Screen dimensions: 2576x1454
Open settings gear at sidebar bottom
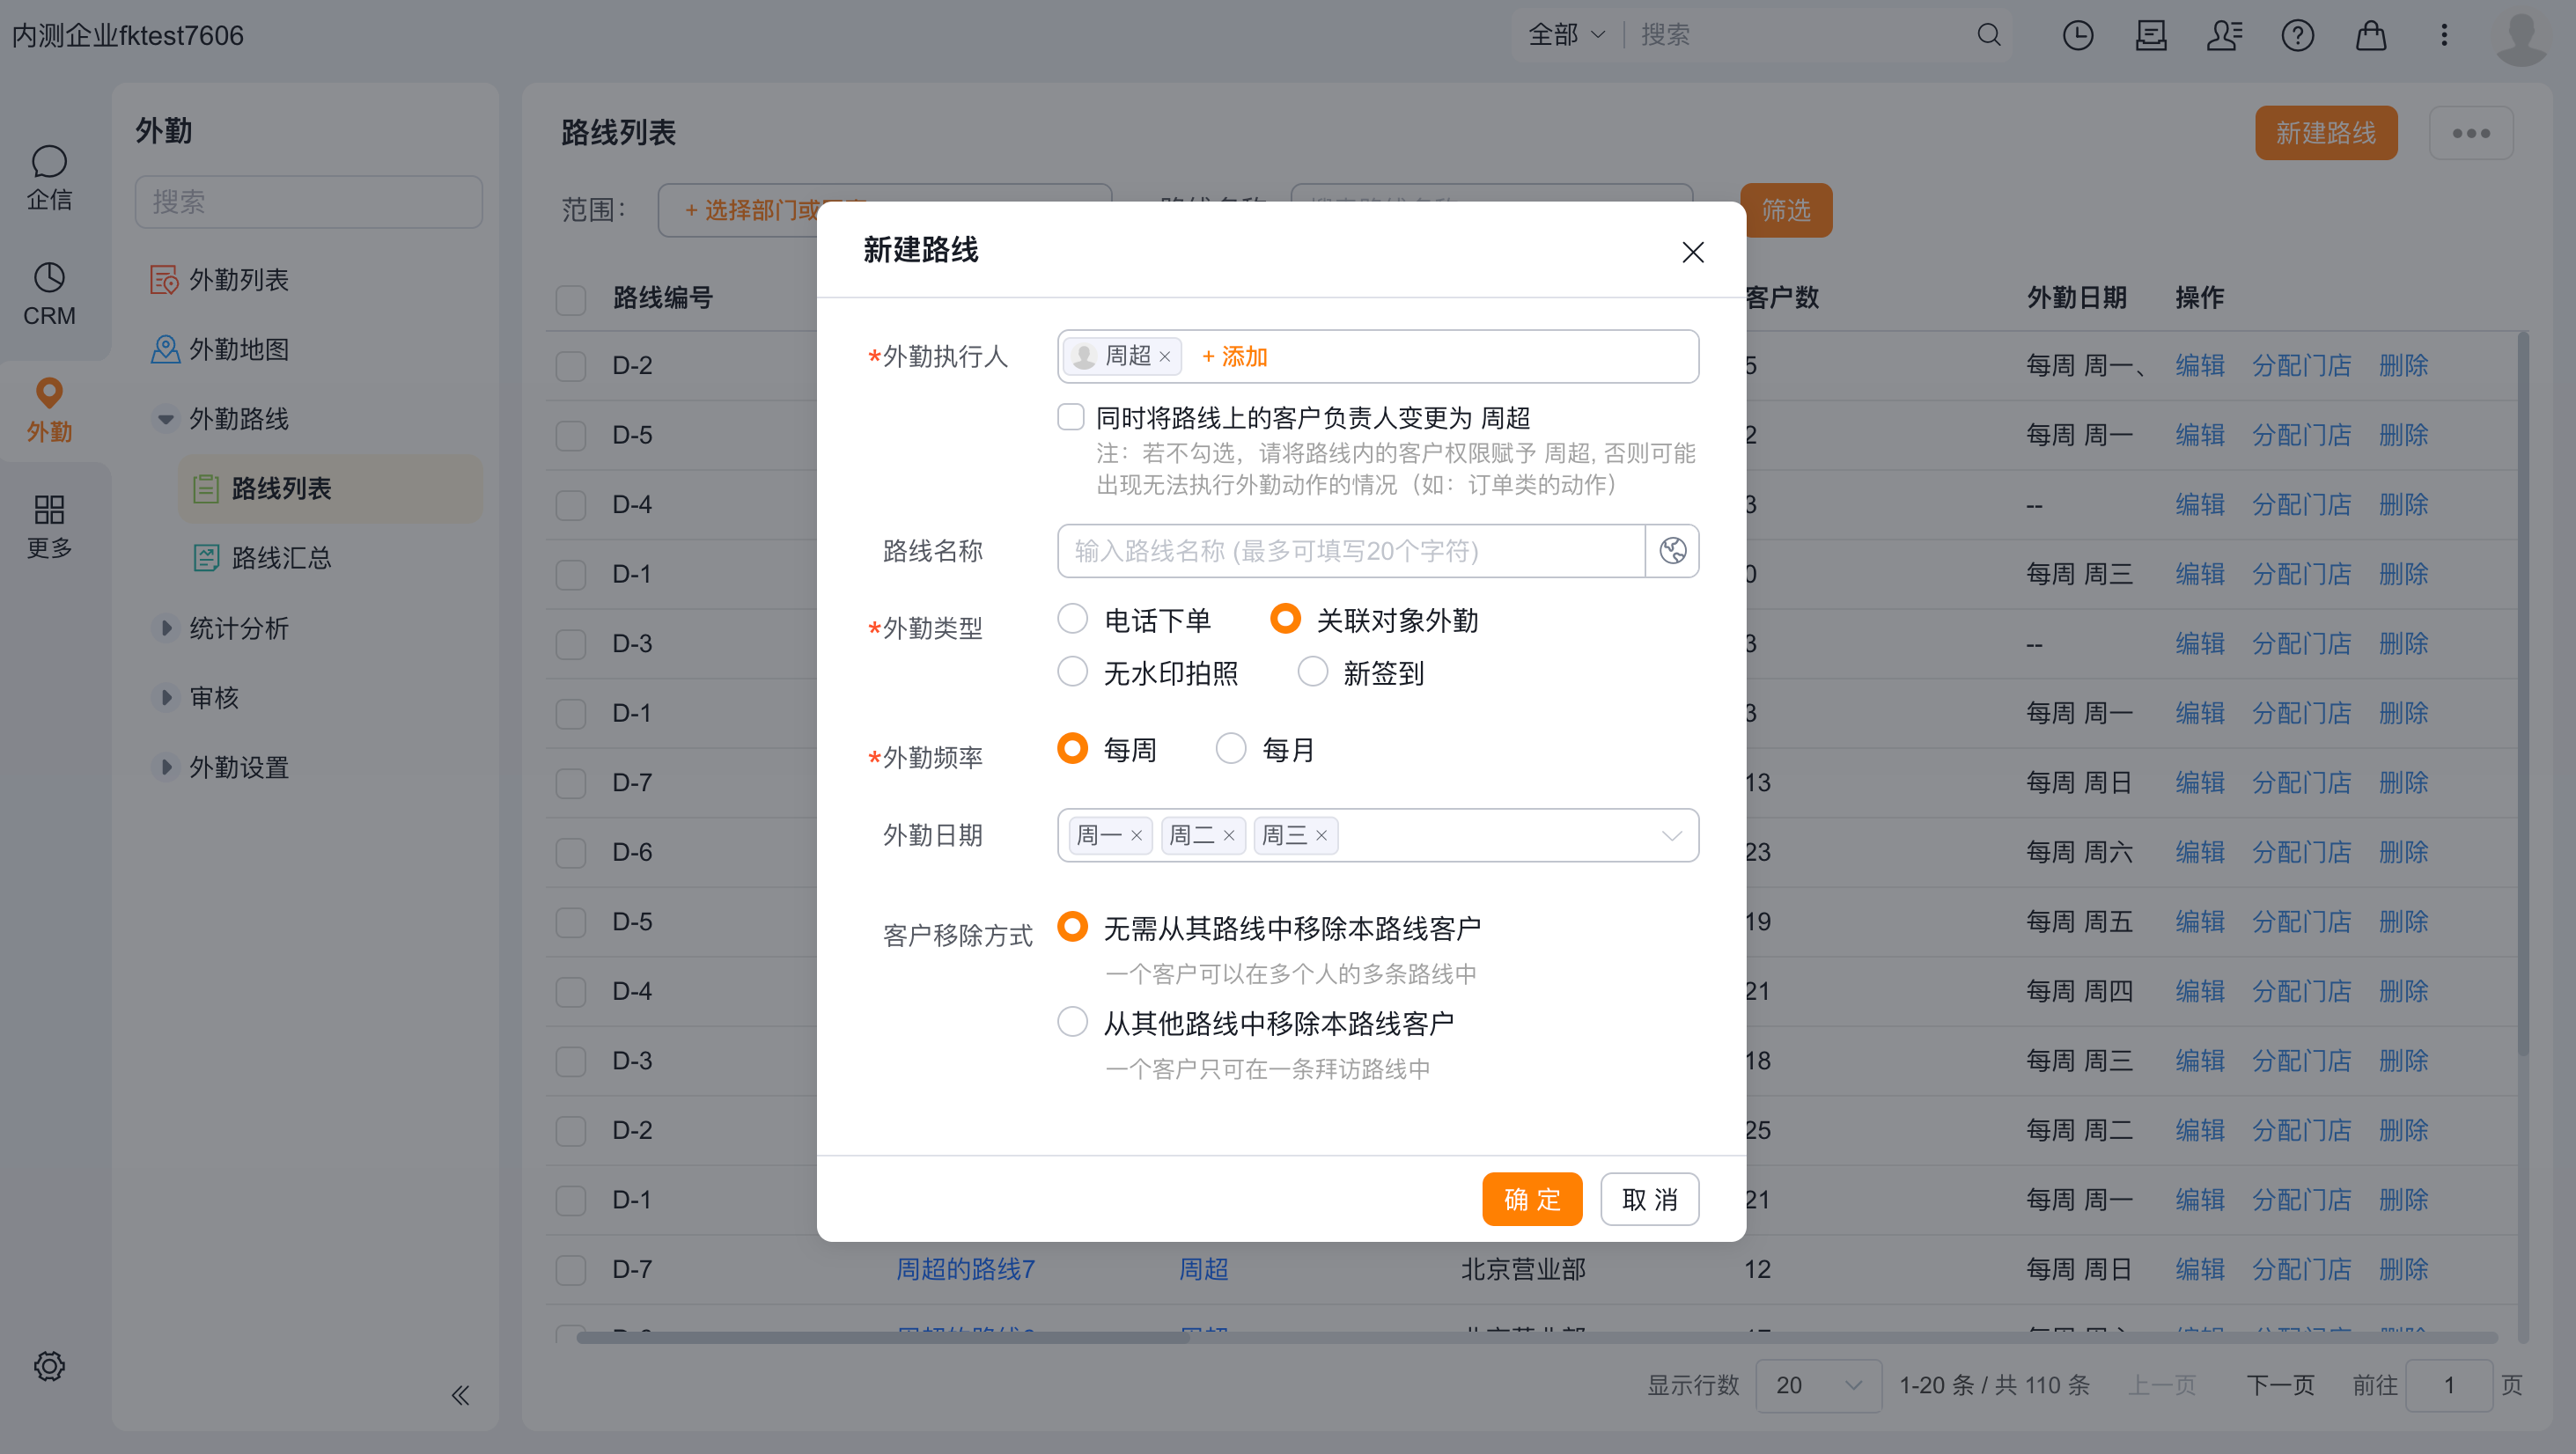pos(49,1366)
